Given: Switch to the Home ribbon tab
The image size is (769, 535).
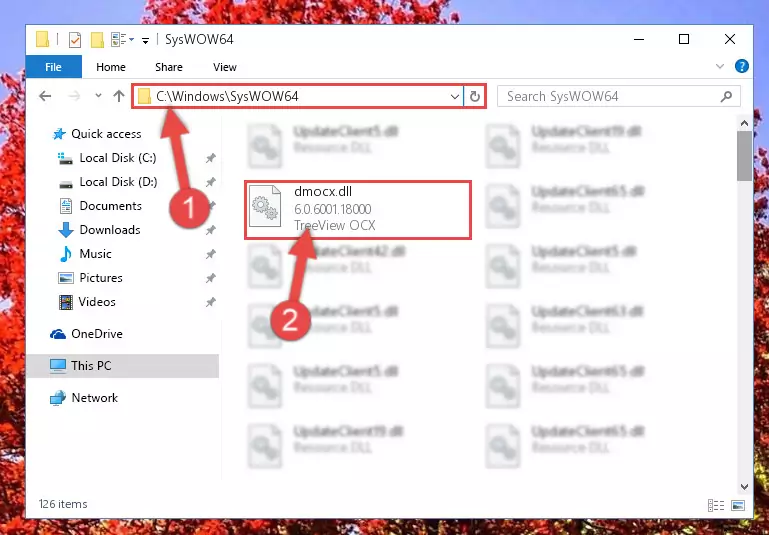Looking at the screenshot, I should [x=111, y=67].
